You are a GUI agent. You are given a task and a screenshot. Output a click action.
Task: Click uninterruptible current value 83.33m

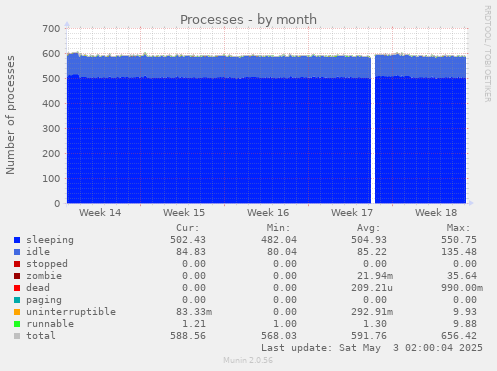(x=194, y=312)
